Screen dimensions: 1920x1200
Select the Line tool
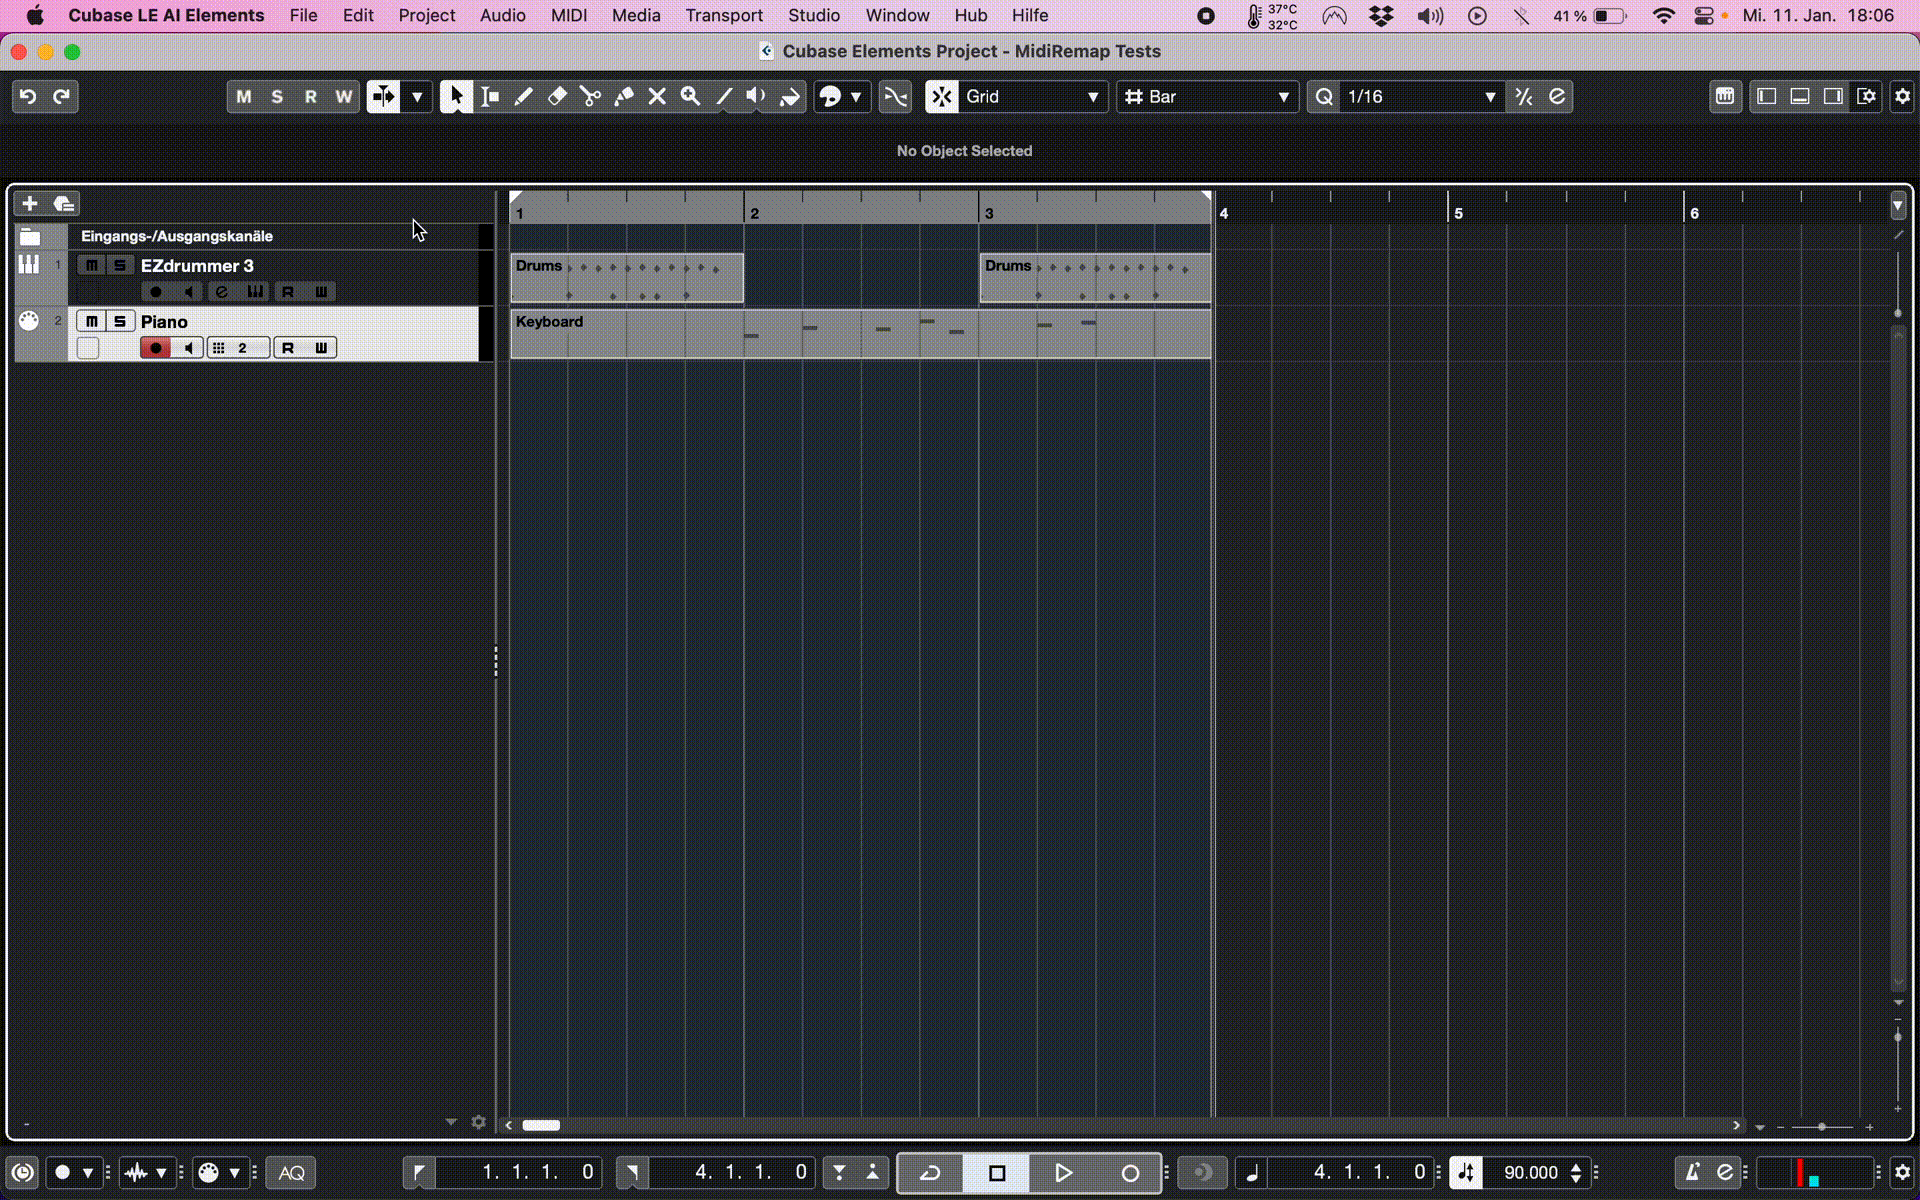[724, 96]
